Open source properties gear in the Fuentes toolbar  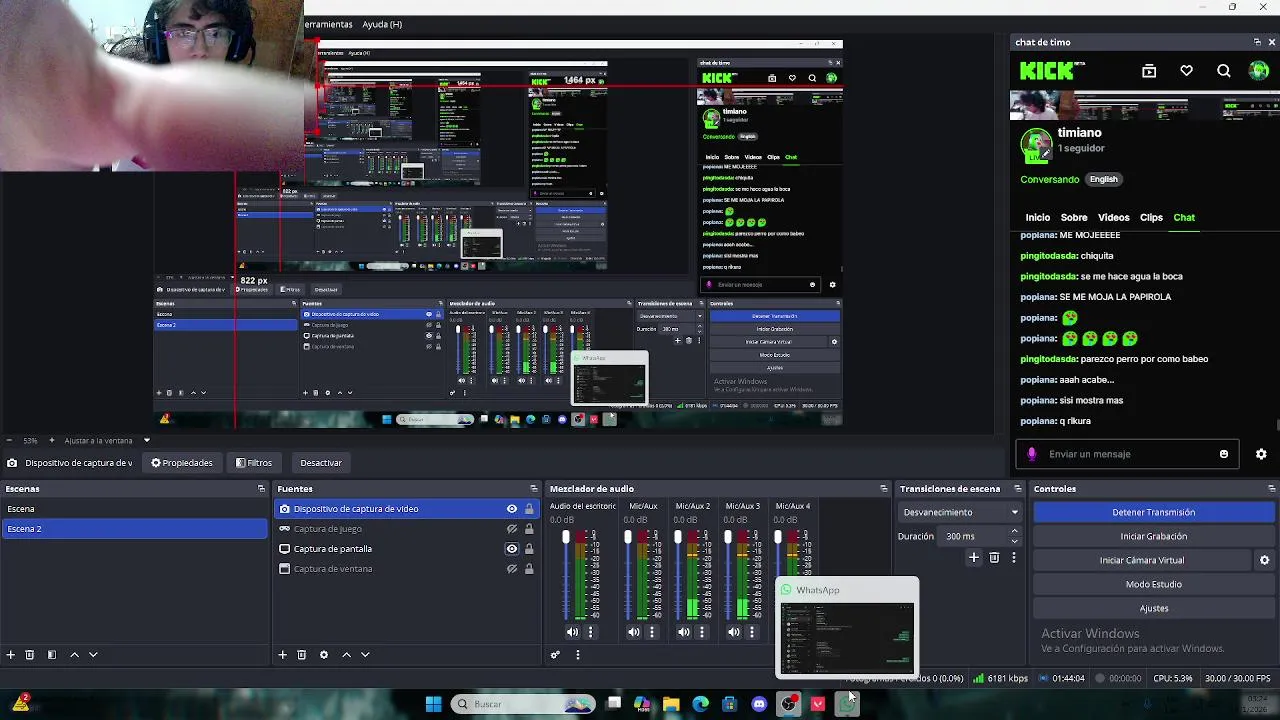click(x=324, y=655)
